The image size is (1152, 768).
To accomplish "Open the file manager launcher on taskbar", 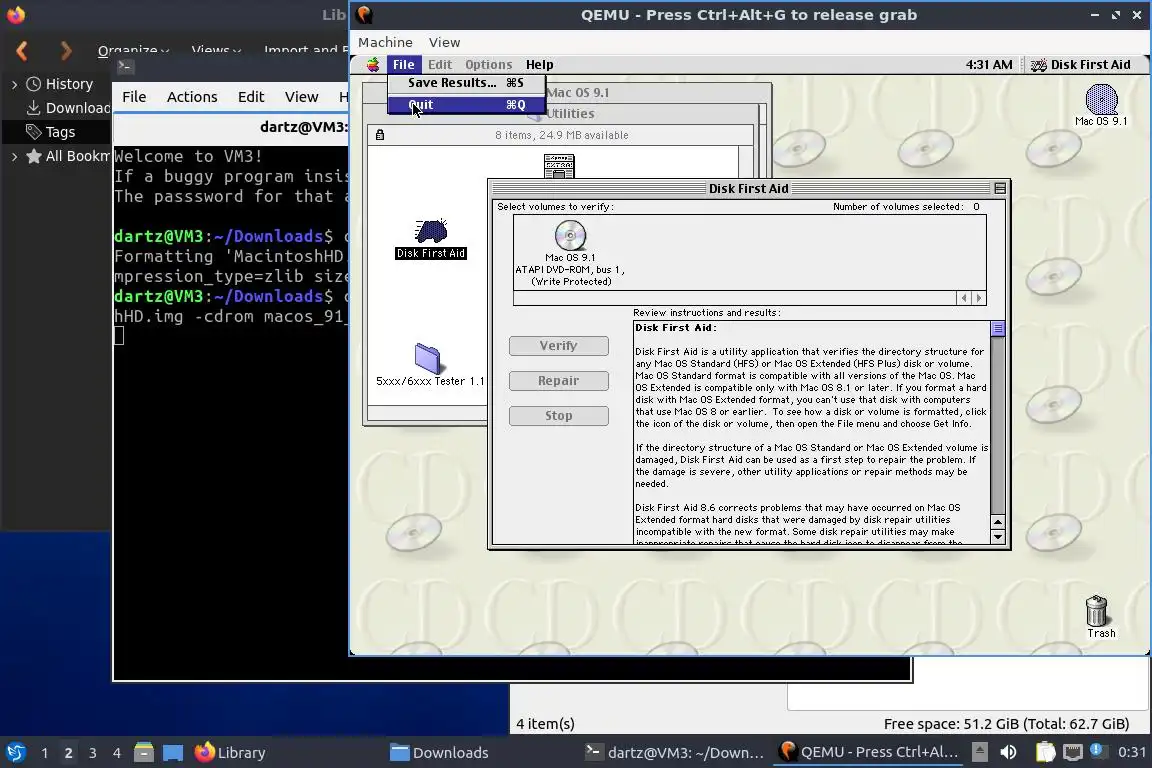I will click(x=144, y=753).
